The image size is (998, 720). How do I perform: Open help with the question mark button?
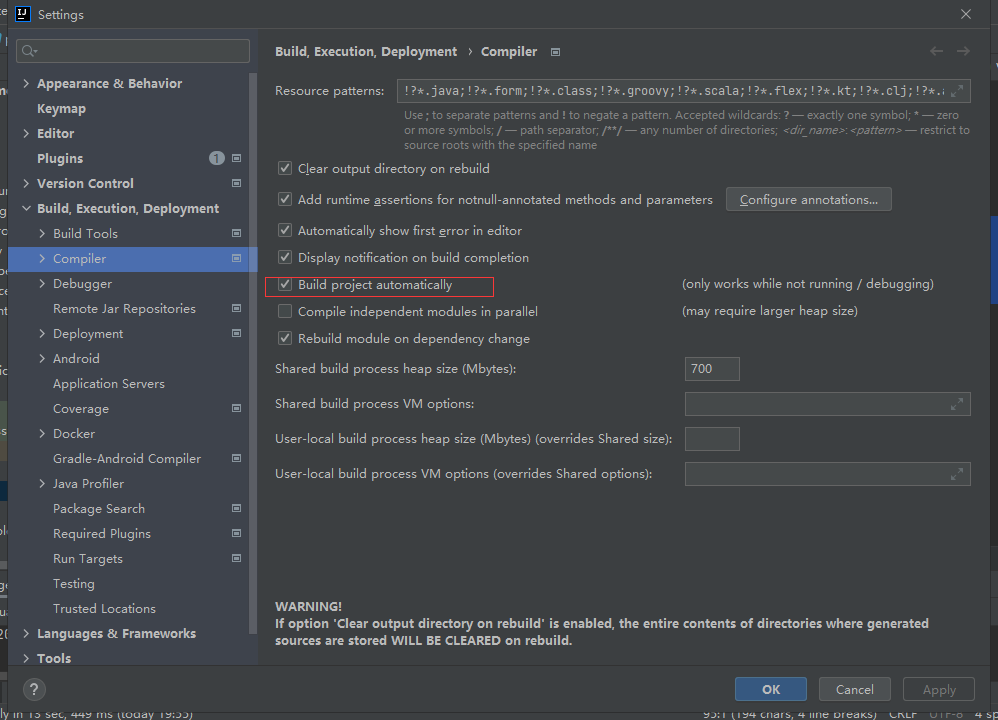click(34, 689)
